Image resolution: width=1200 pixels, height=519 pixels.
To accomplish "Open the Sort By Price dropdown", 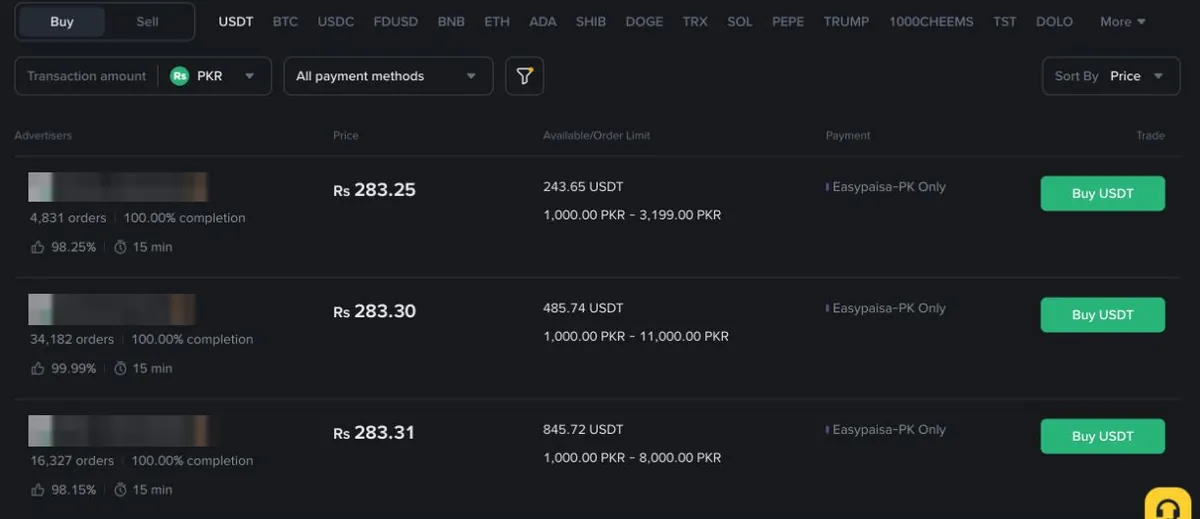I will tap(1110, 76).
